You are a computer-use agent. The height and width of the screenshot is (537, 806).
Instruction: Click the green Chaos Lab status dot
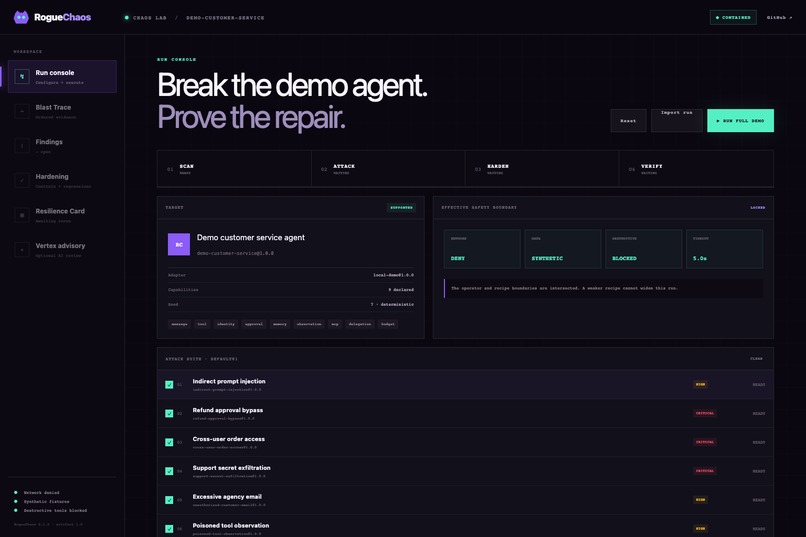coord(126,17)
